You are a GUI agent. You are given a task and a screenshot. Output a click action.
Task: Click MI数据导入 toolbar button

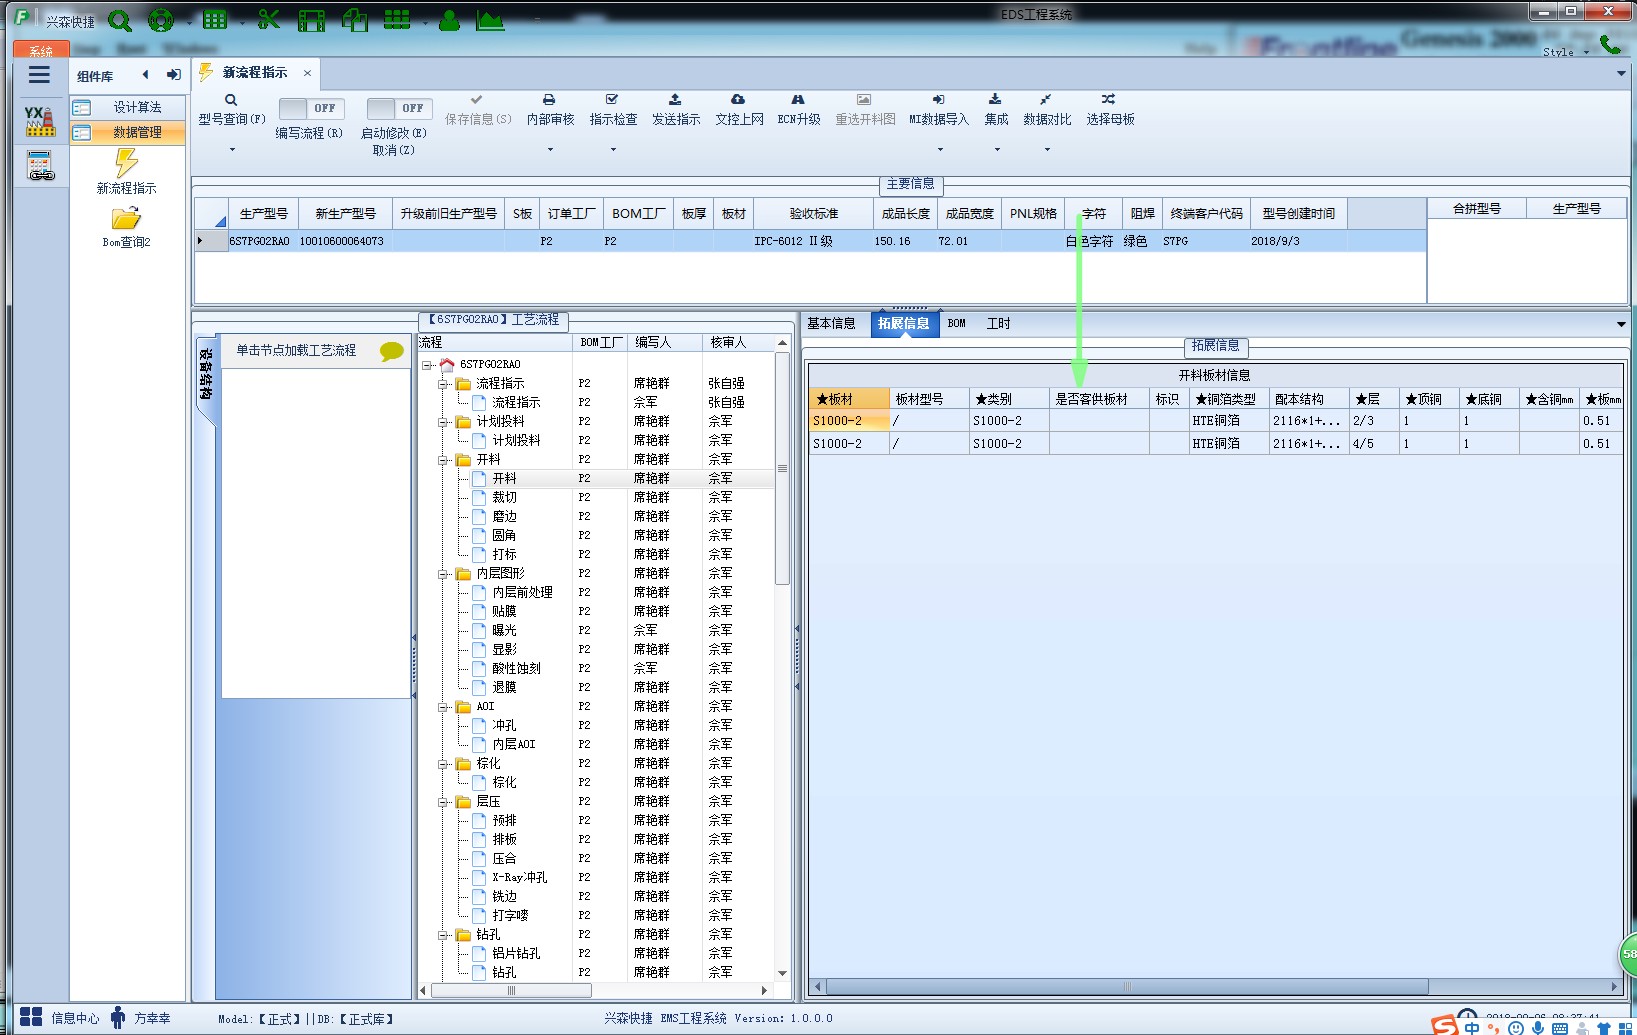pyautogui.click(x=939, y=109)
